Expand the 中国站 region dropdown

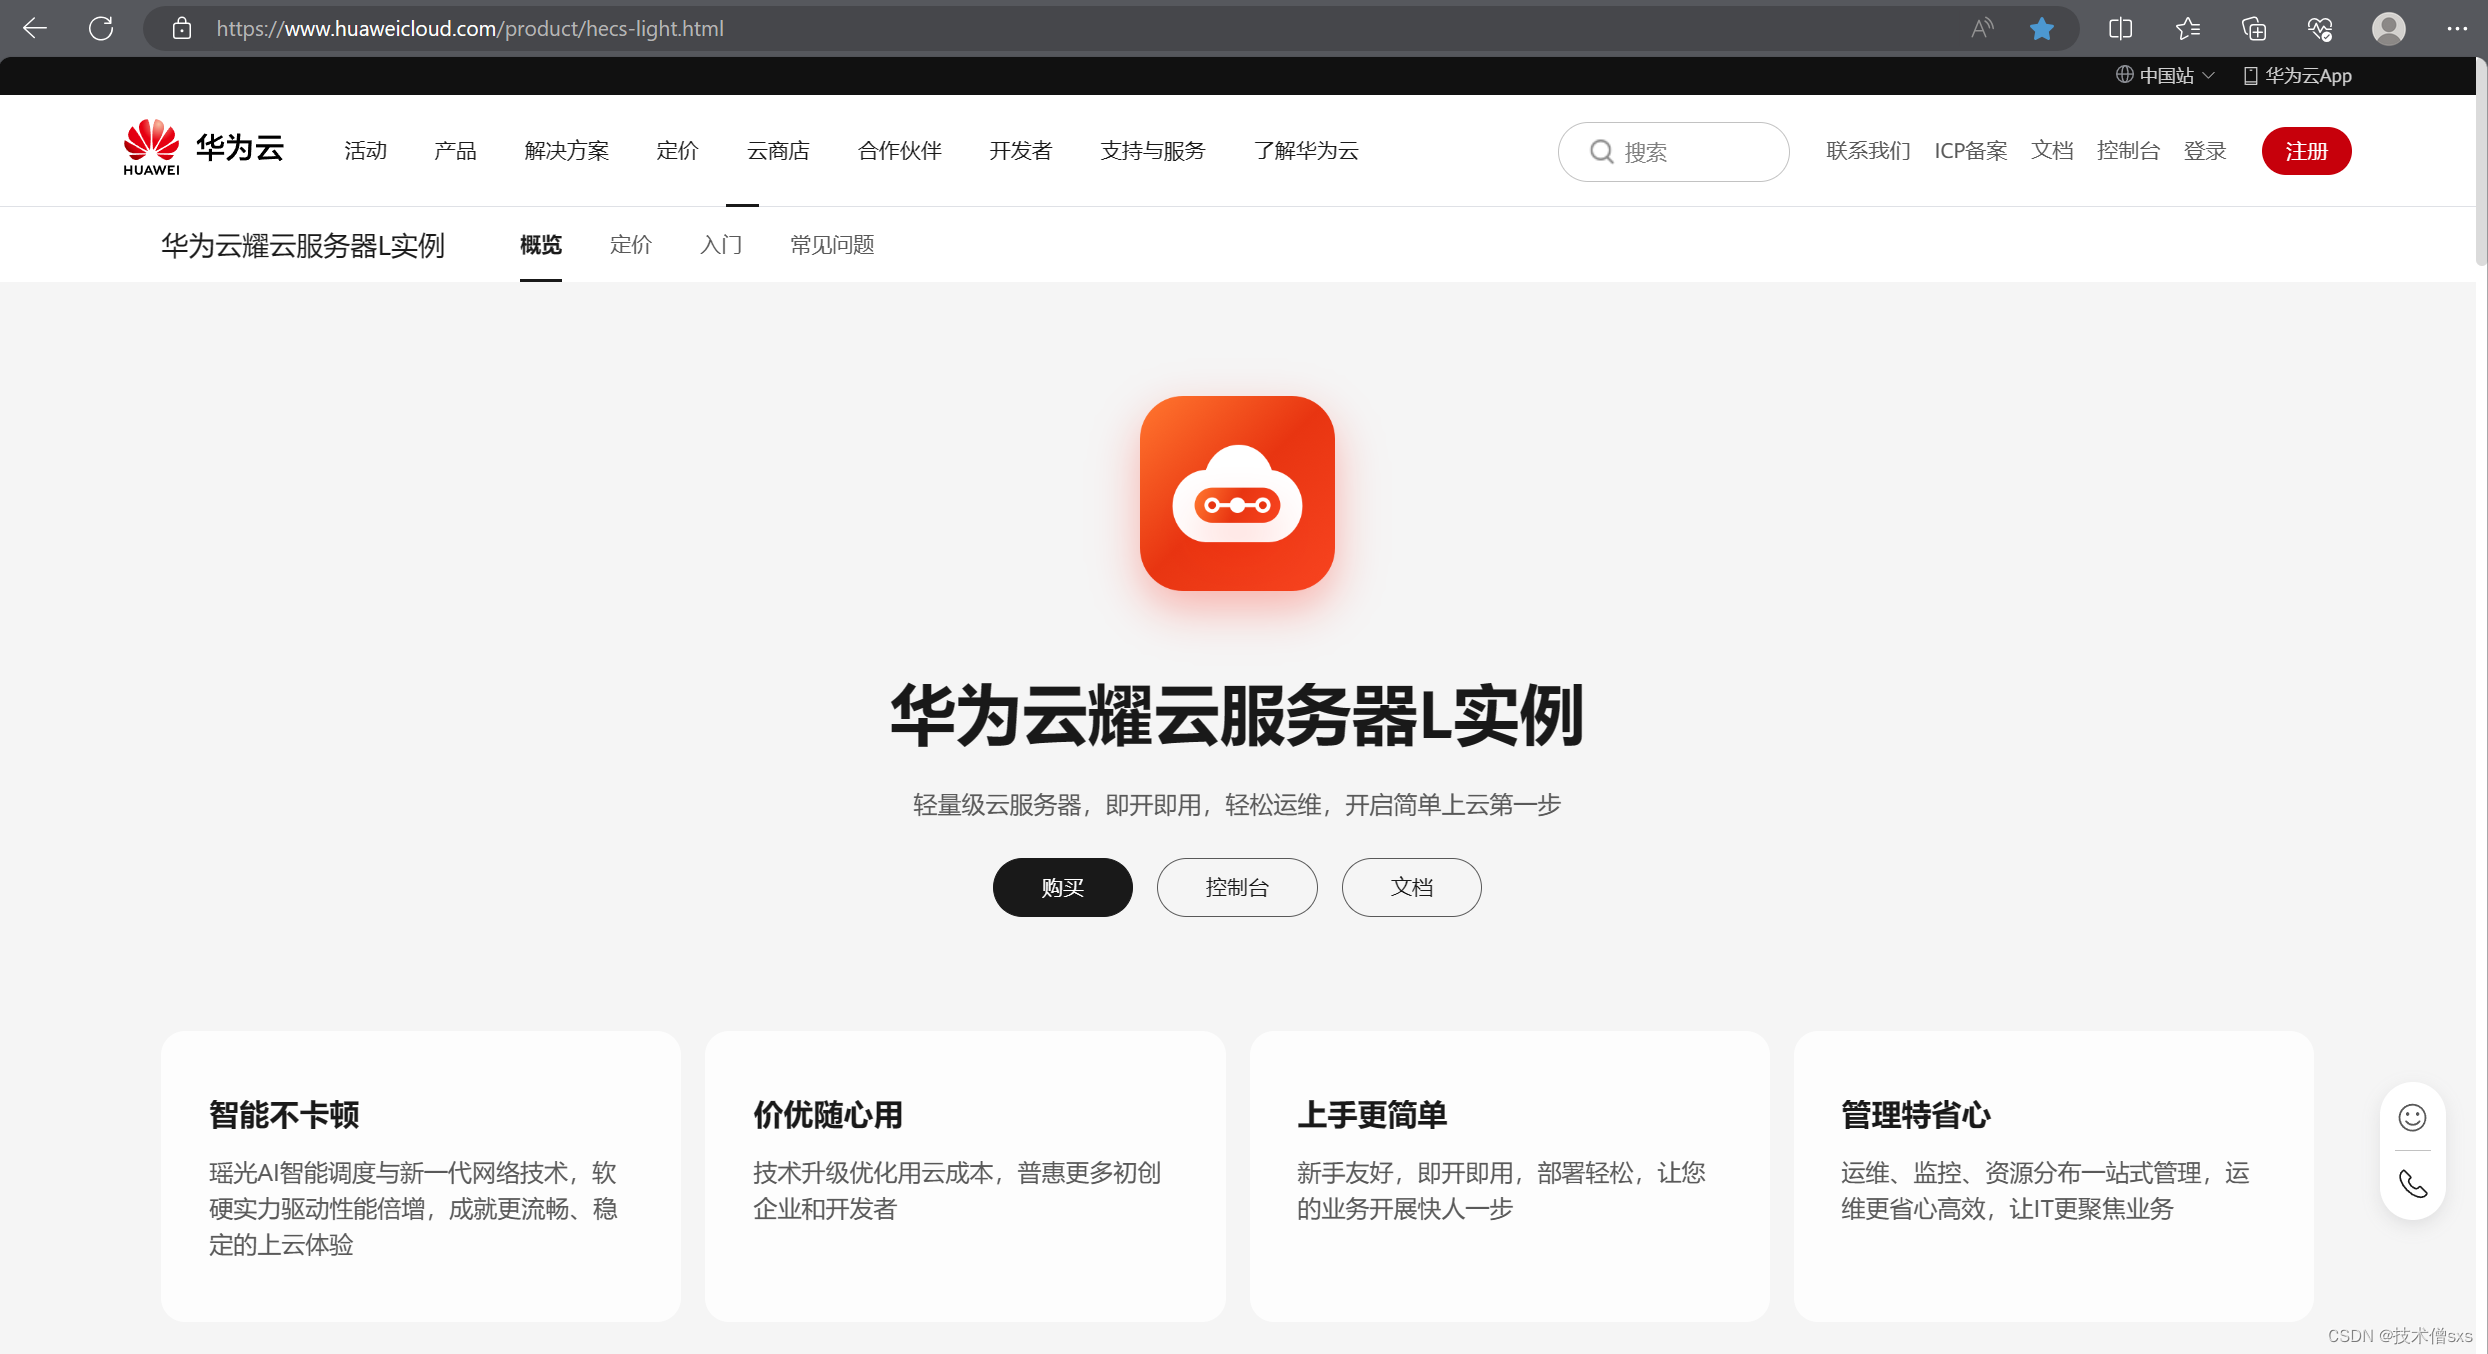click(x=2166, y=76)
